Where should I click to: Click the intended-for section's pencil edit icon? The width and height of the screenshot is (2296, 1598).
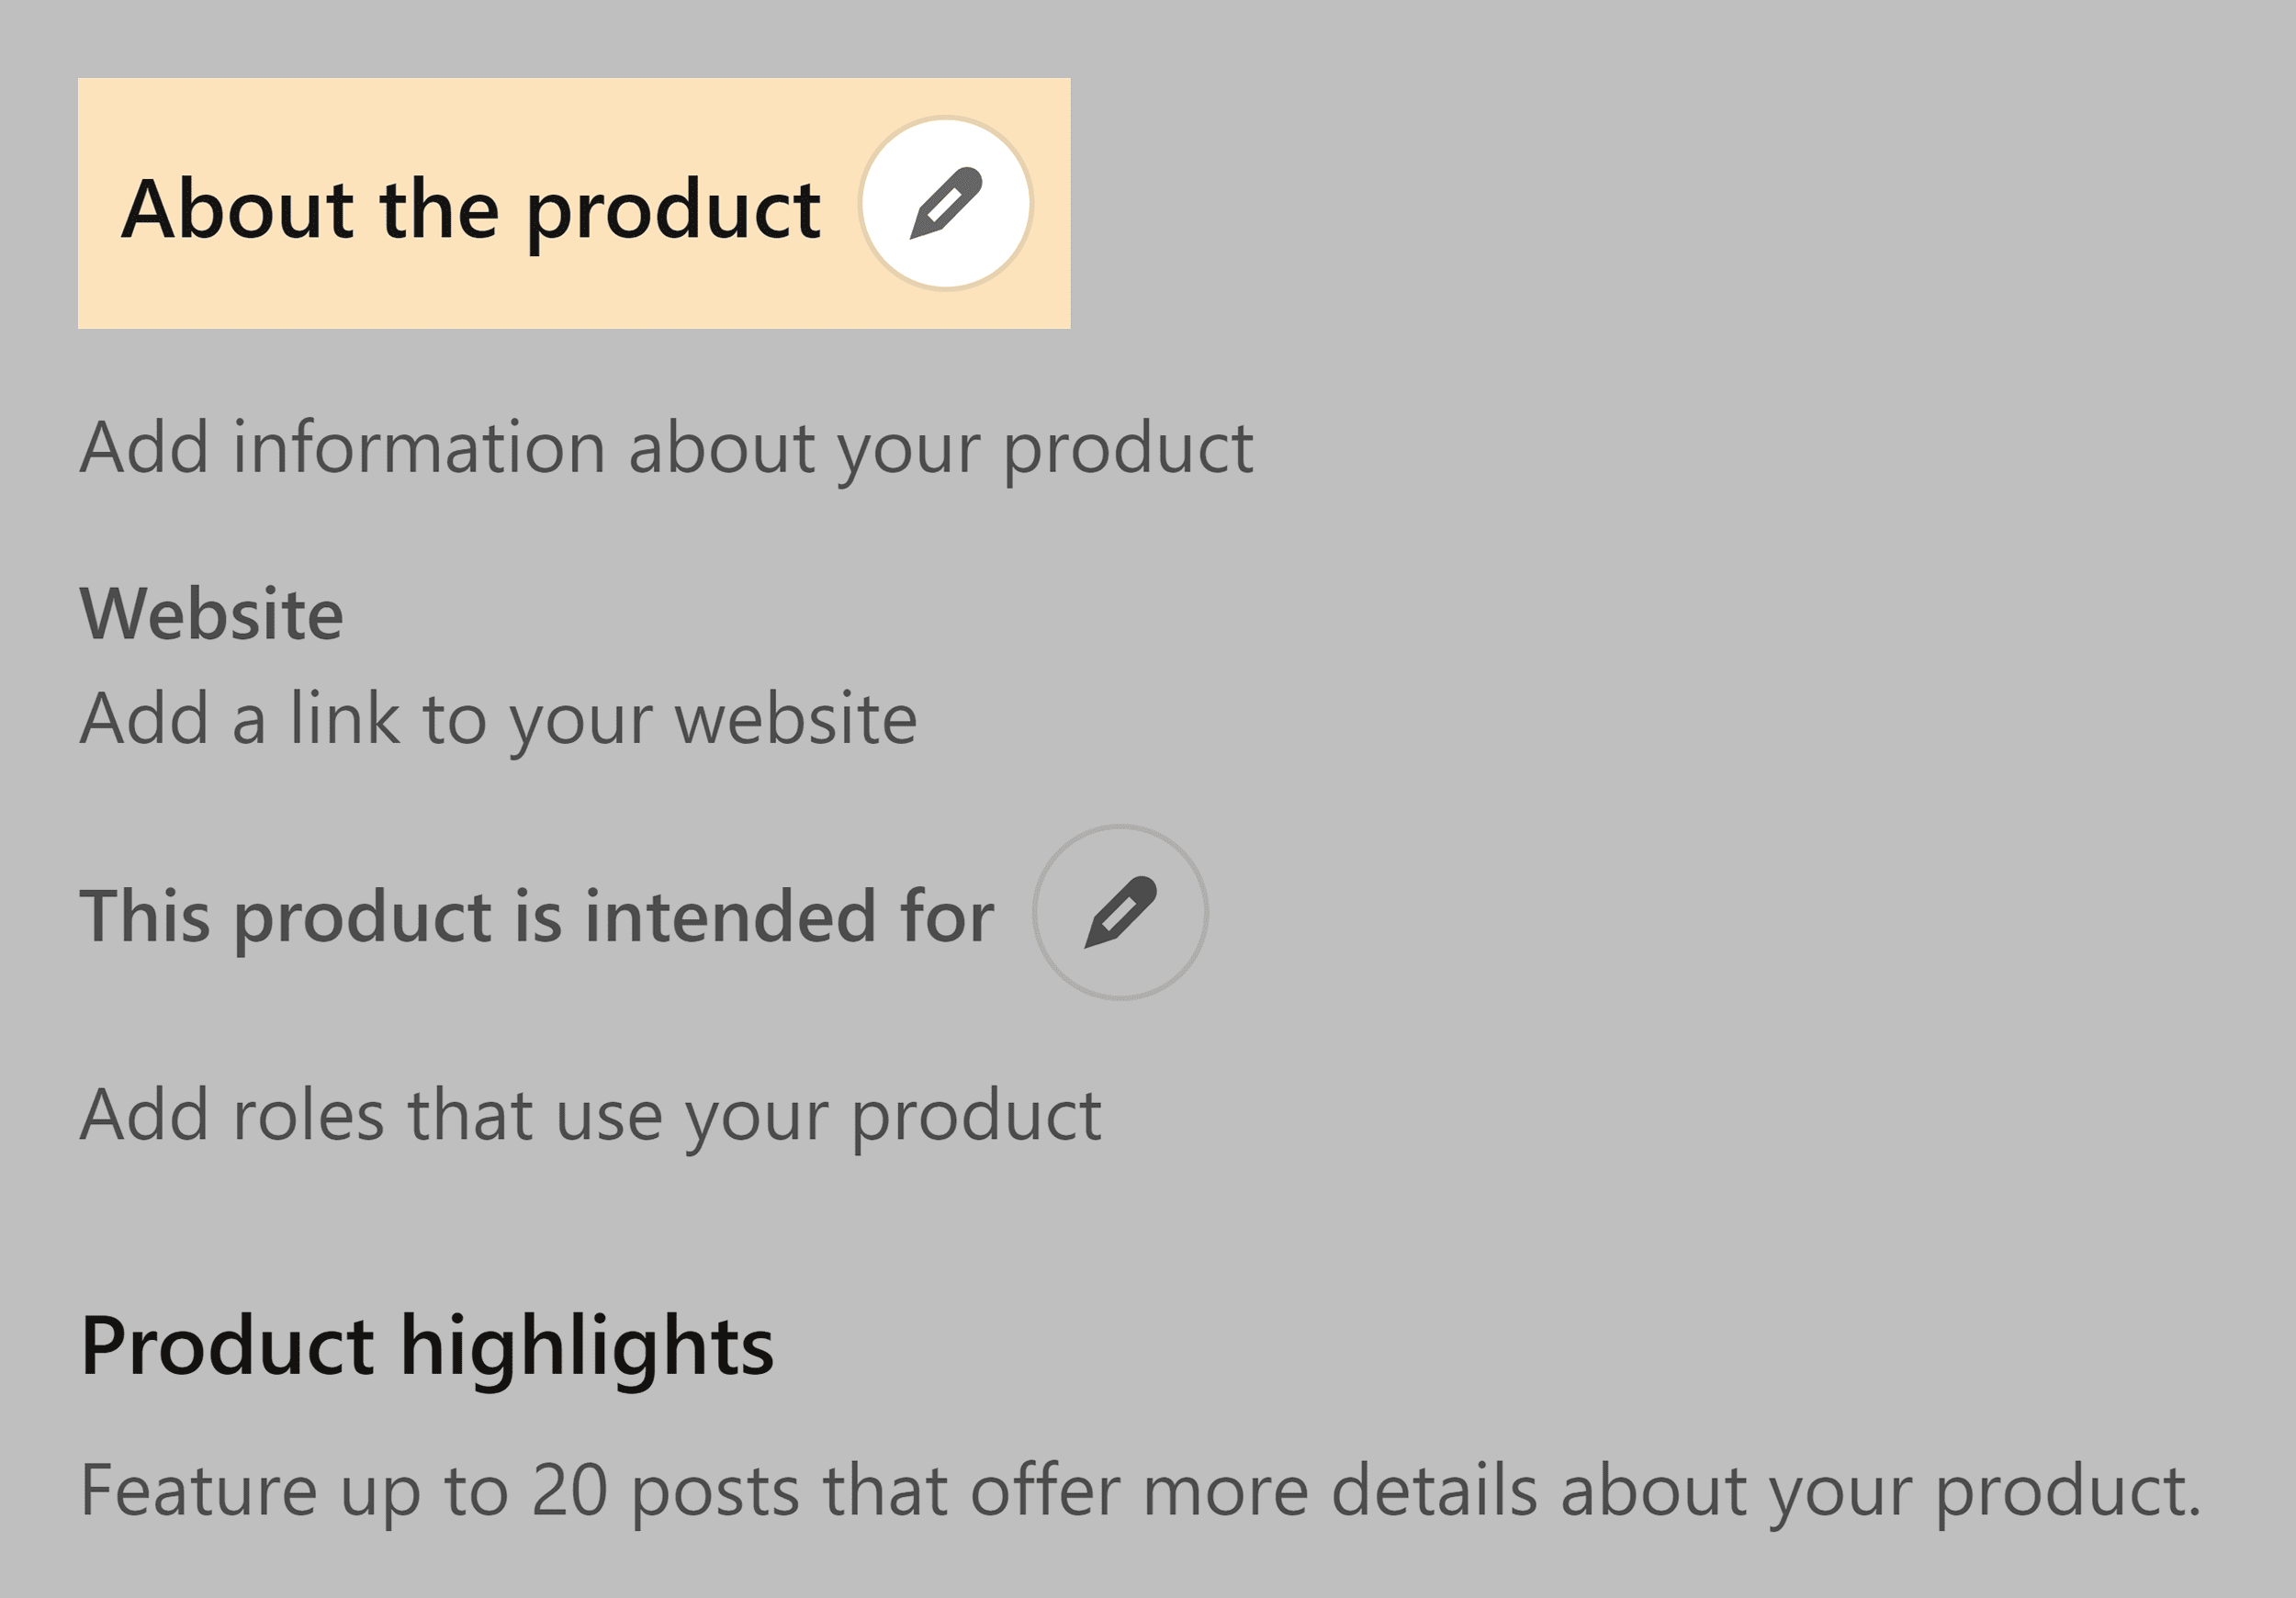[x=1123, y=915]
